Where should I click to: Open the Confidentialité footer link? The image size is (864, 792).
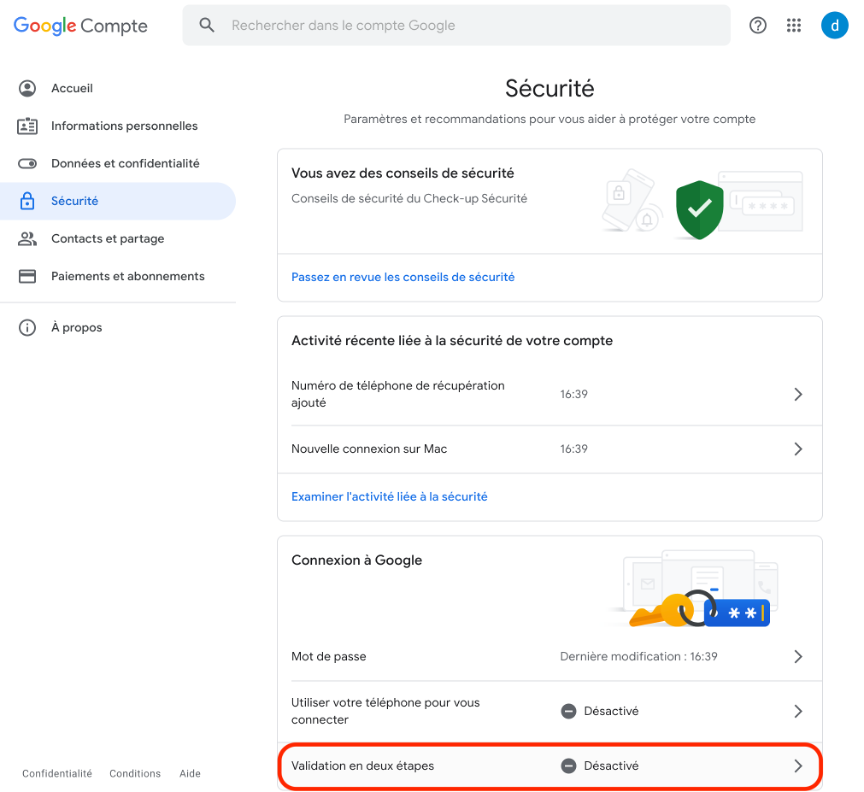point(57,773)
